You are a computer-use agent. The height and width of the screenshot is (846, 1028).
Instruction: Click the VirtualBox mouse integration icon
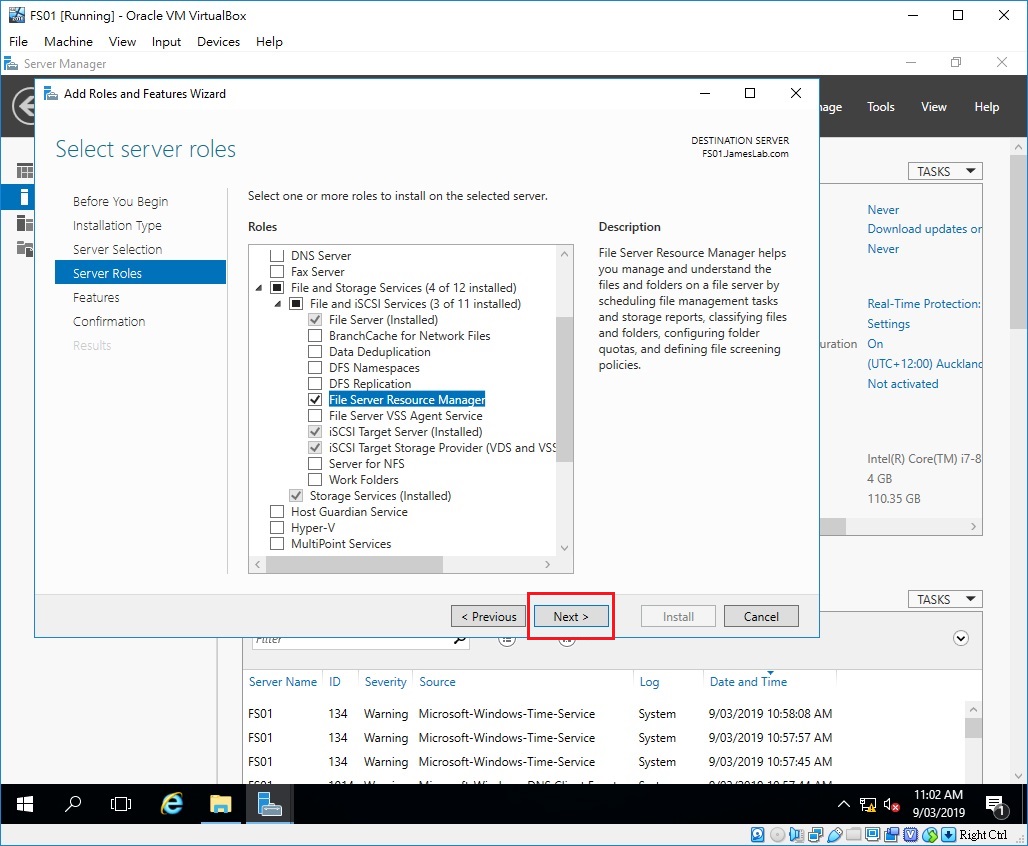[x=930, y=835]
